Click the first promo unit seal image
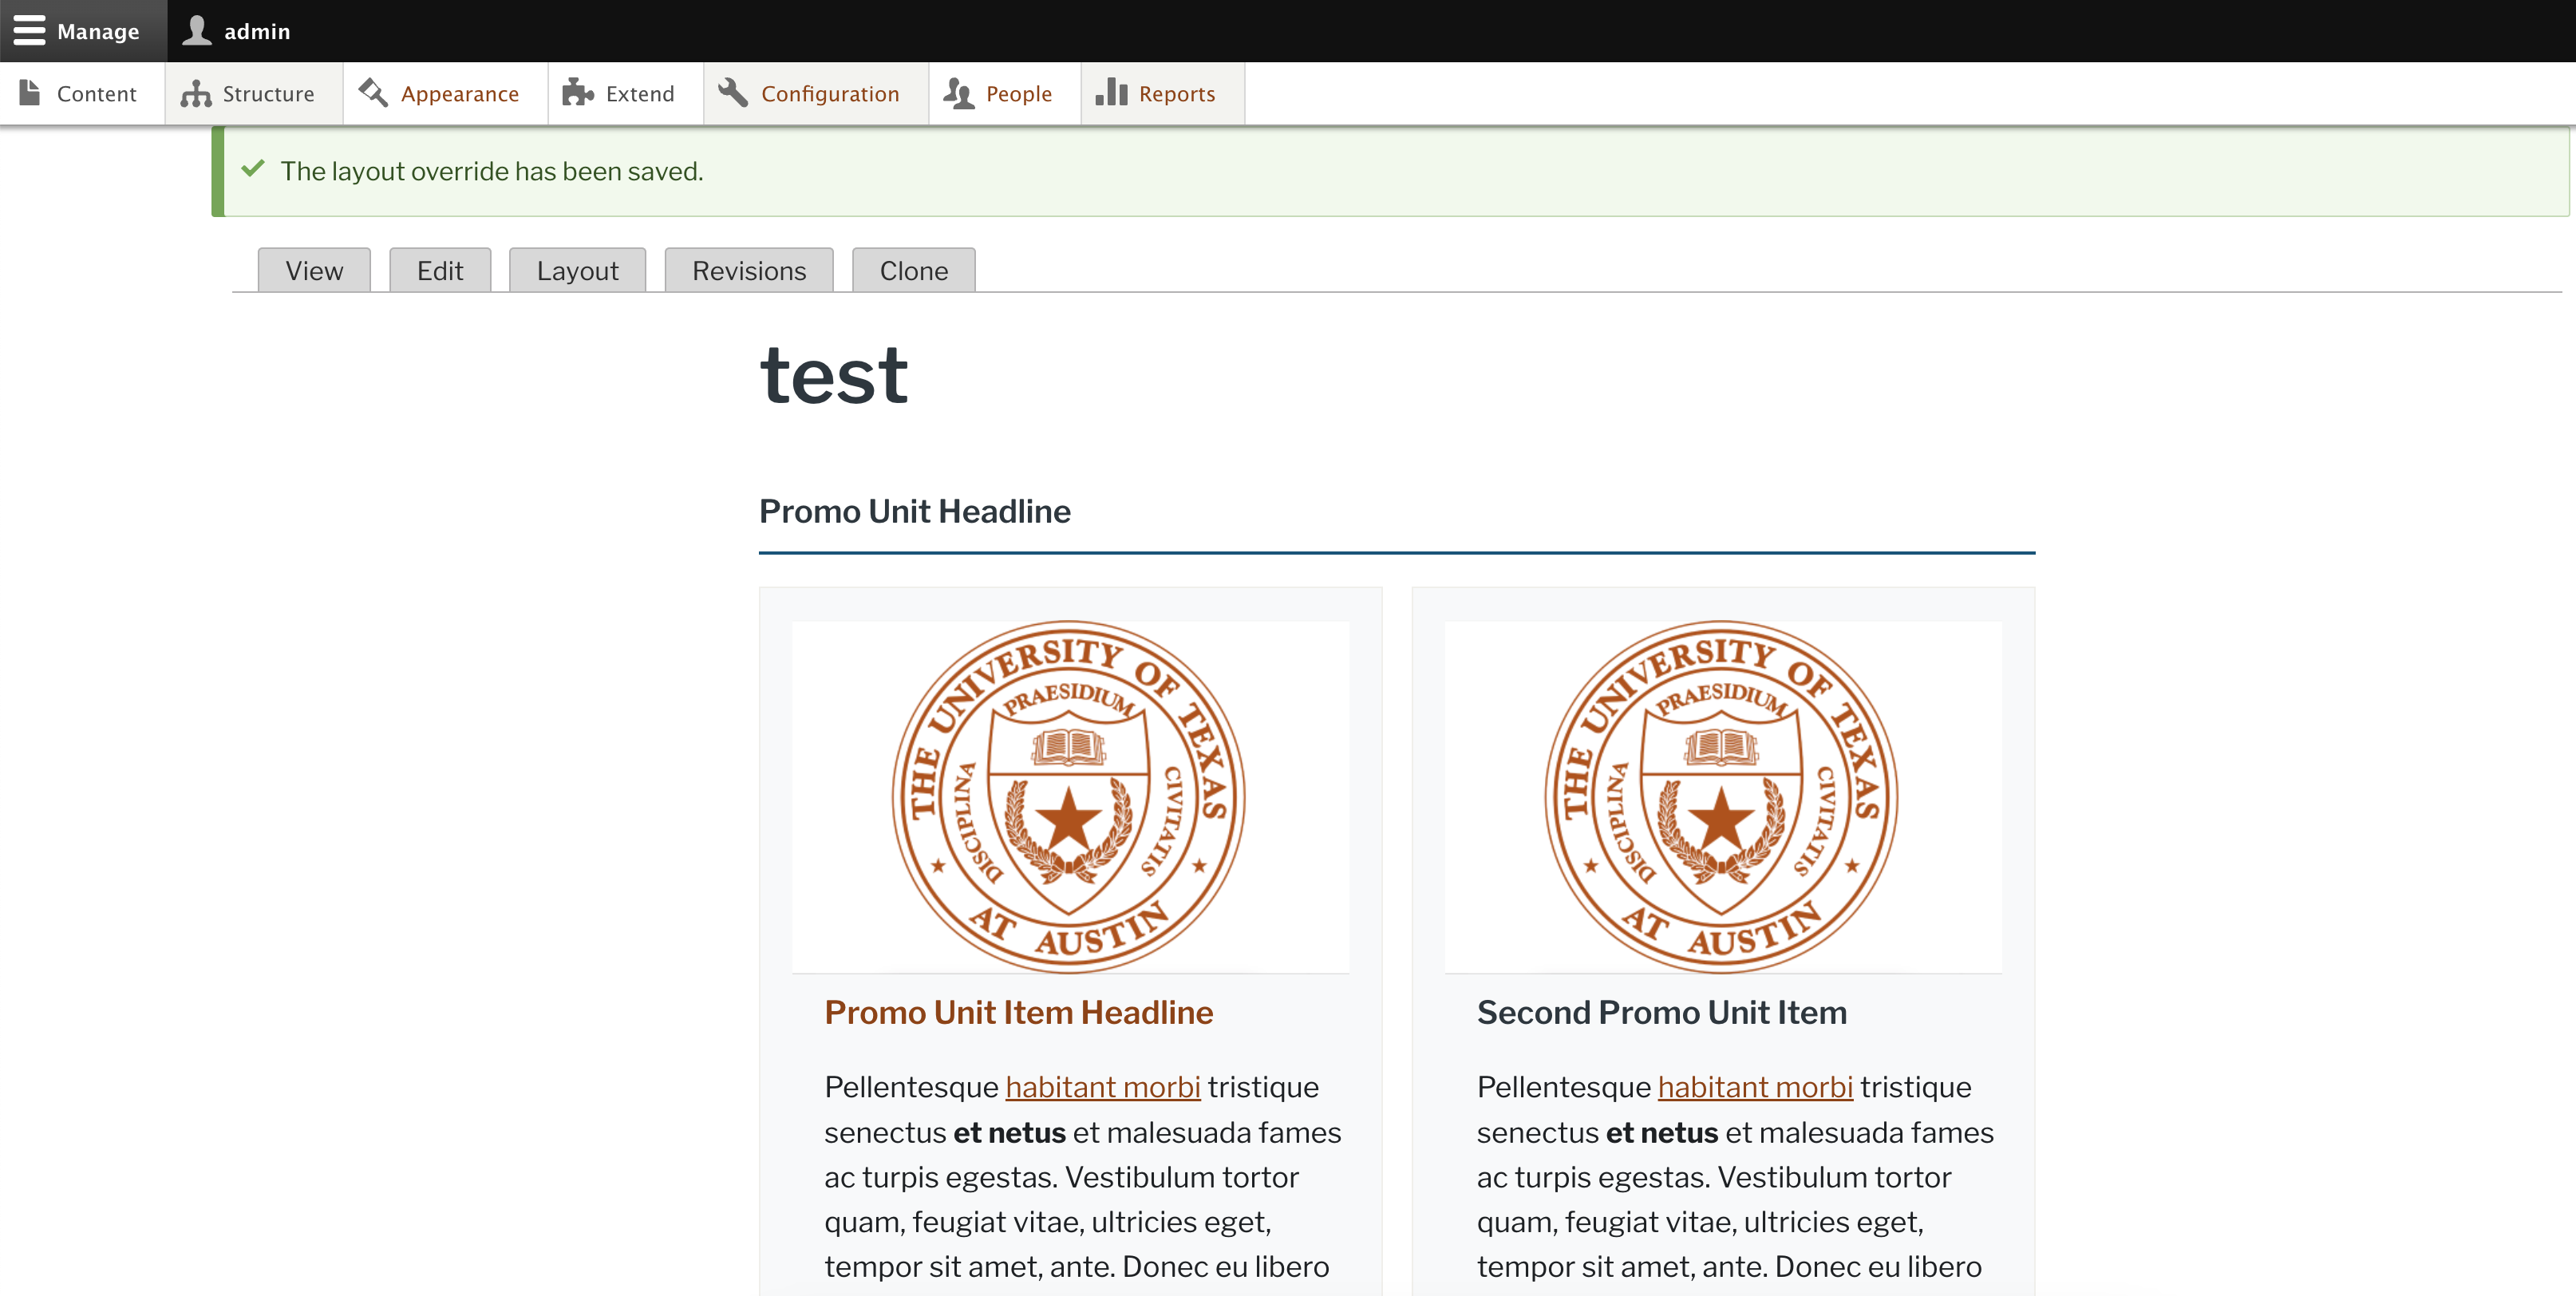The width and height of the screenshot is (2576, 1296). [x=1069, y=797]
